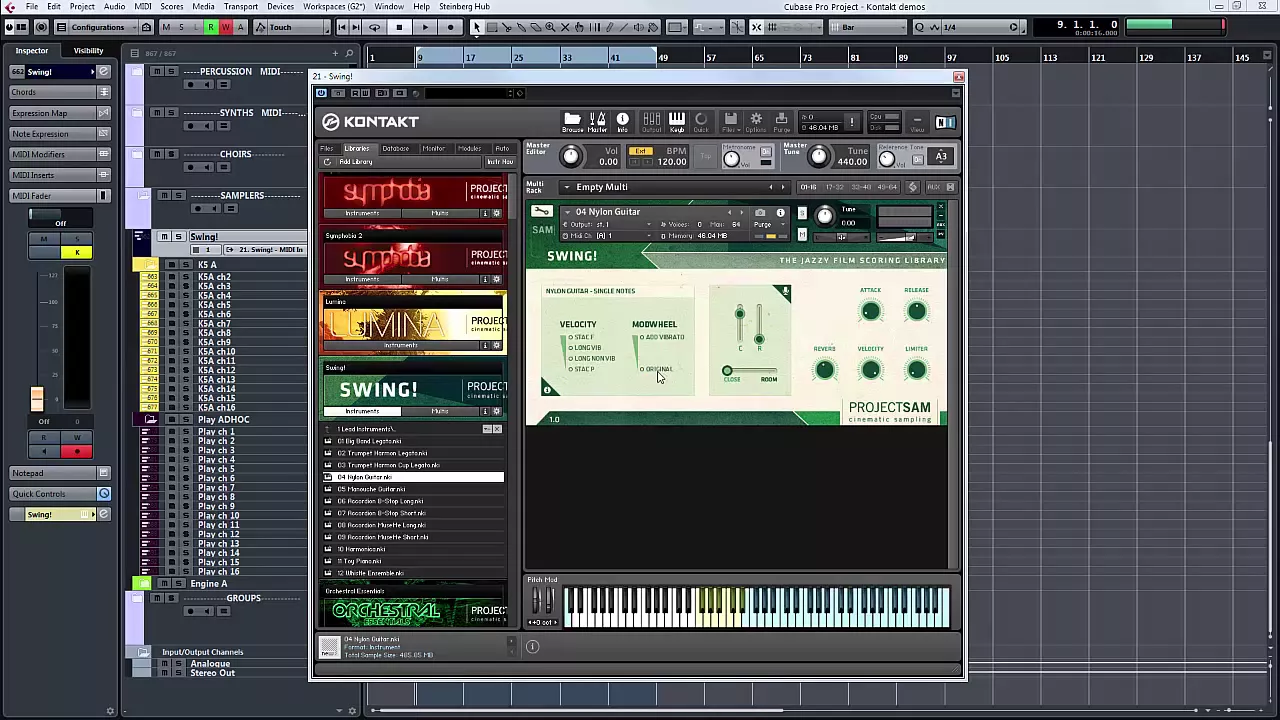Screen dimensions: 1280x720
Task: Toggle the Ext sync button in Master Editor
Action: point(642,151)
